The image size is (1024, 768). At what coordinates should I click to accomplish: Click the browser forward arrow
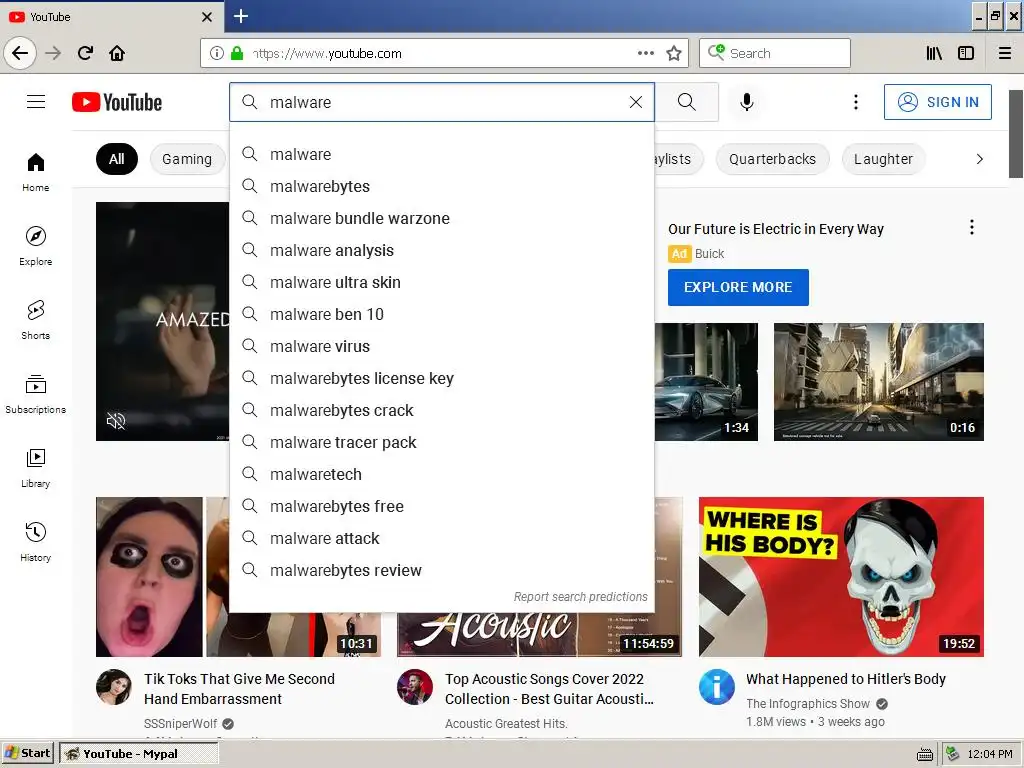(x=53, y=53)
